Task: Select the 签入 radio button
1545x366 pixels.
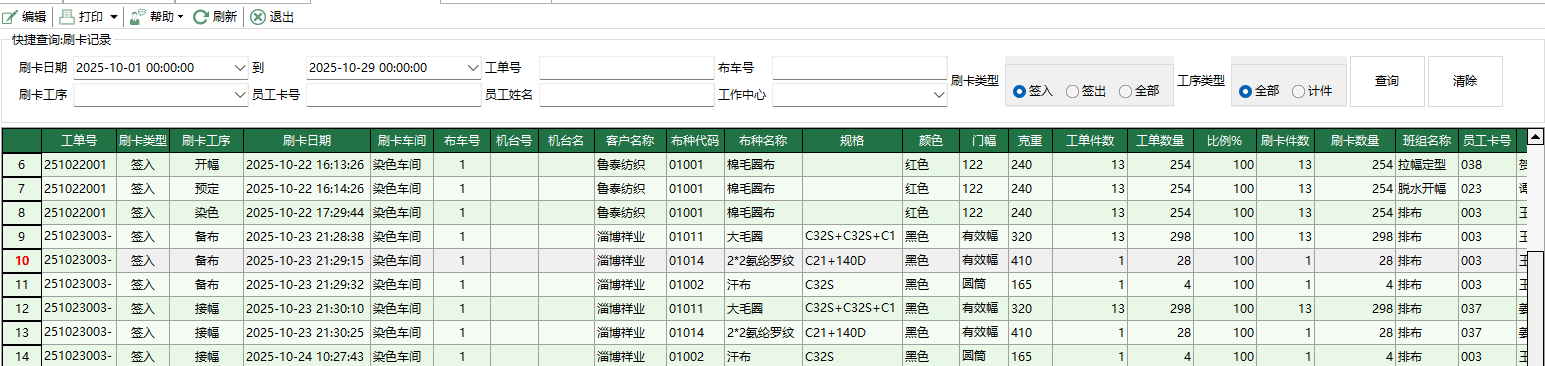Action: [1034, 91]
